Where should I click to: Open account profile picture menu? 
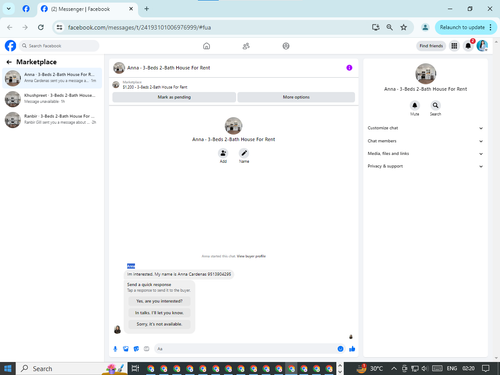coord(482,46)
